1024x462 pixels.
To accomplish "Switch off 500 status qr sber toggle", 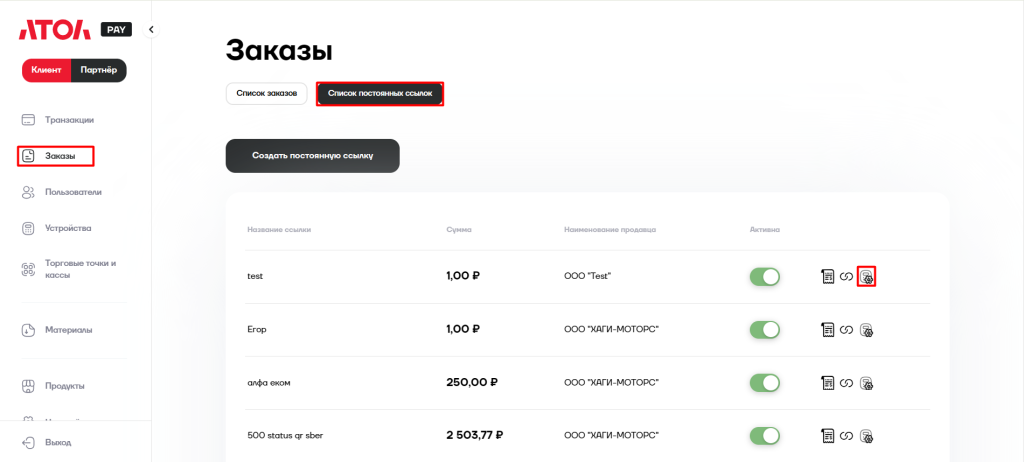I will (764, 435).
